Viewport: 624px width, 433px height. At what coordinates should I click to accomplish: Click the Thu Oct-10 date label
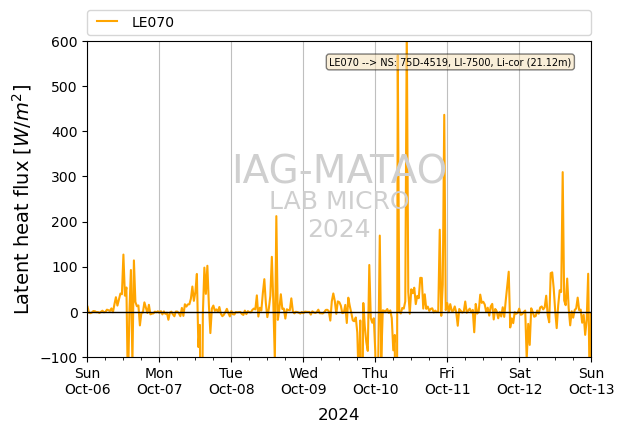click(375, 381)
